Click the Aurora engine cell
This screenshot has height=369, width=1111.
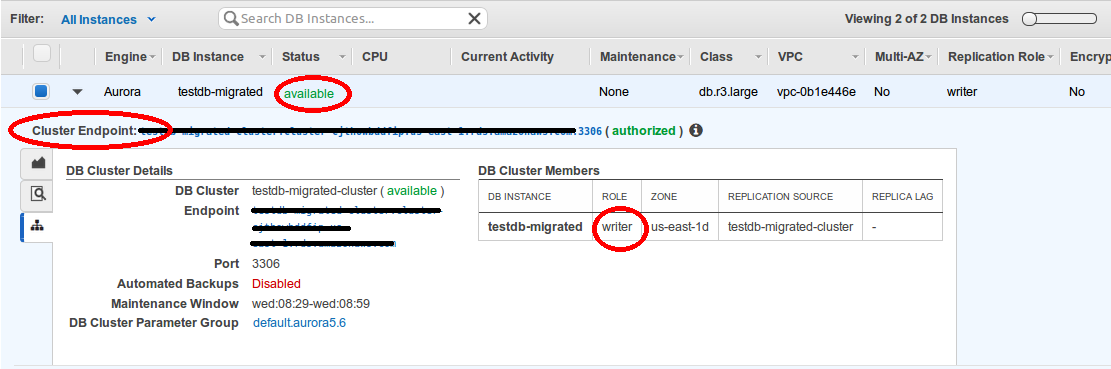point(122,91)
